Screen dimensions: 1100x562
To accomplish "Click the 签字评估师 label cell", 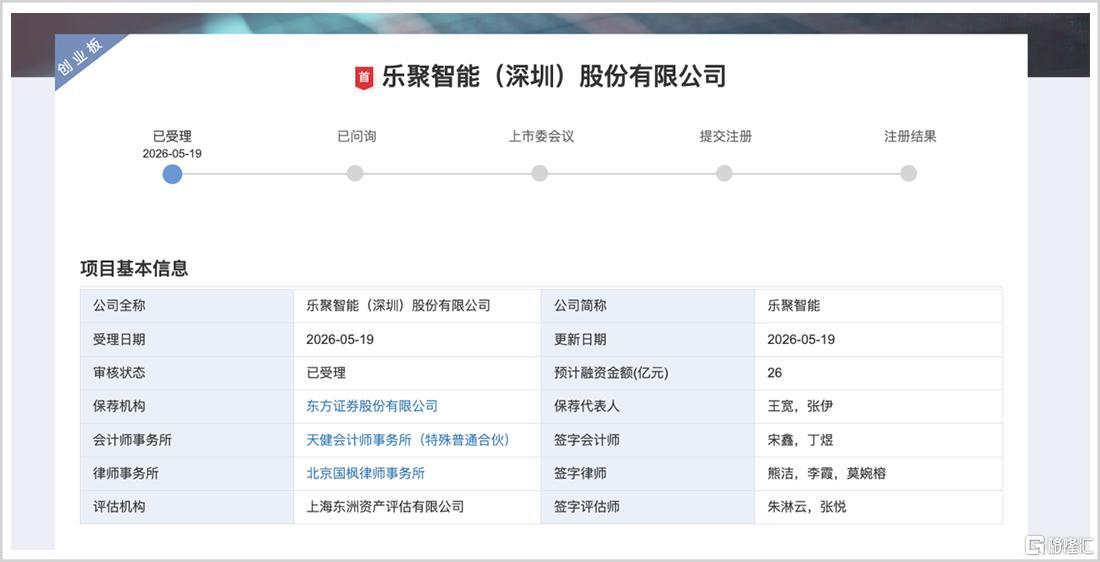I will click(x=648, y=507).
